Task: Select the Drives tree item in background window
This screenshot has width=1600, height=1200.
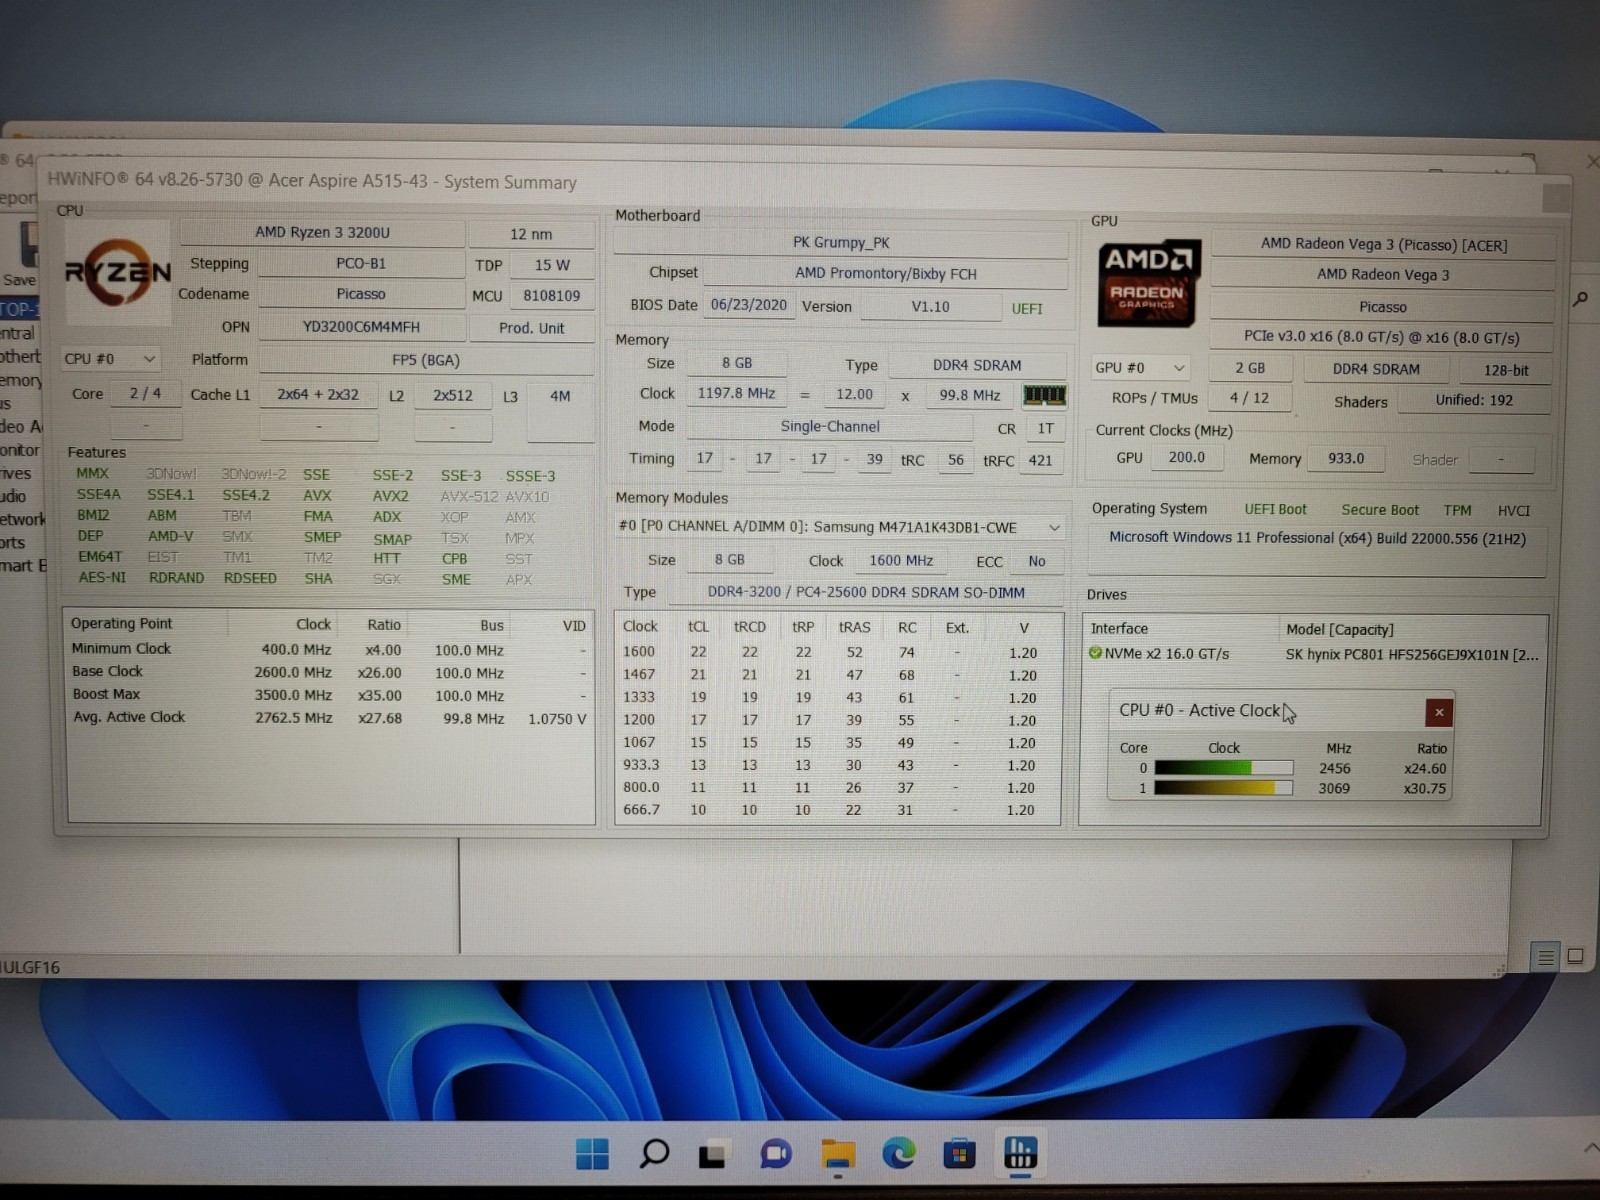Action: click(x=16, y=473)
